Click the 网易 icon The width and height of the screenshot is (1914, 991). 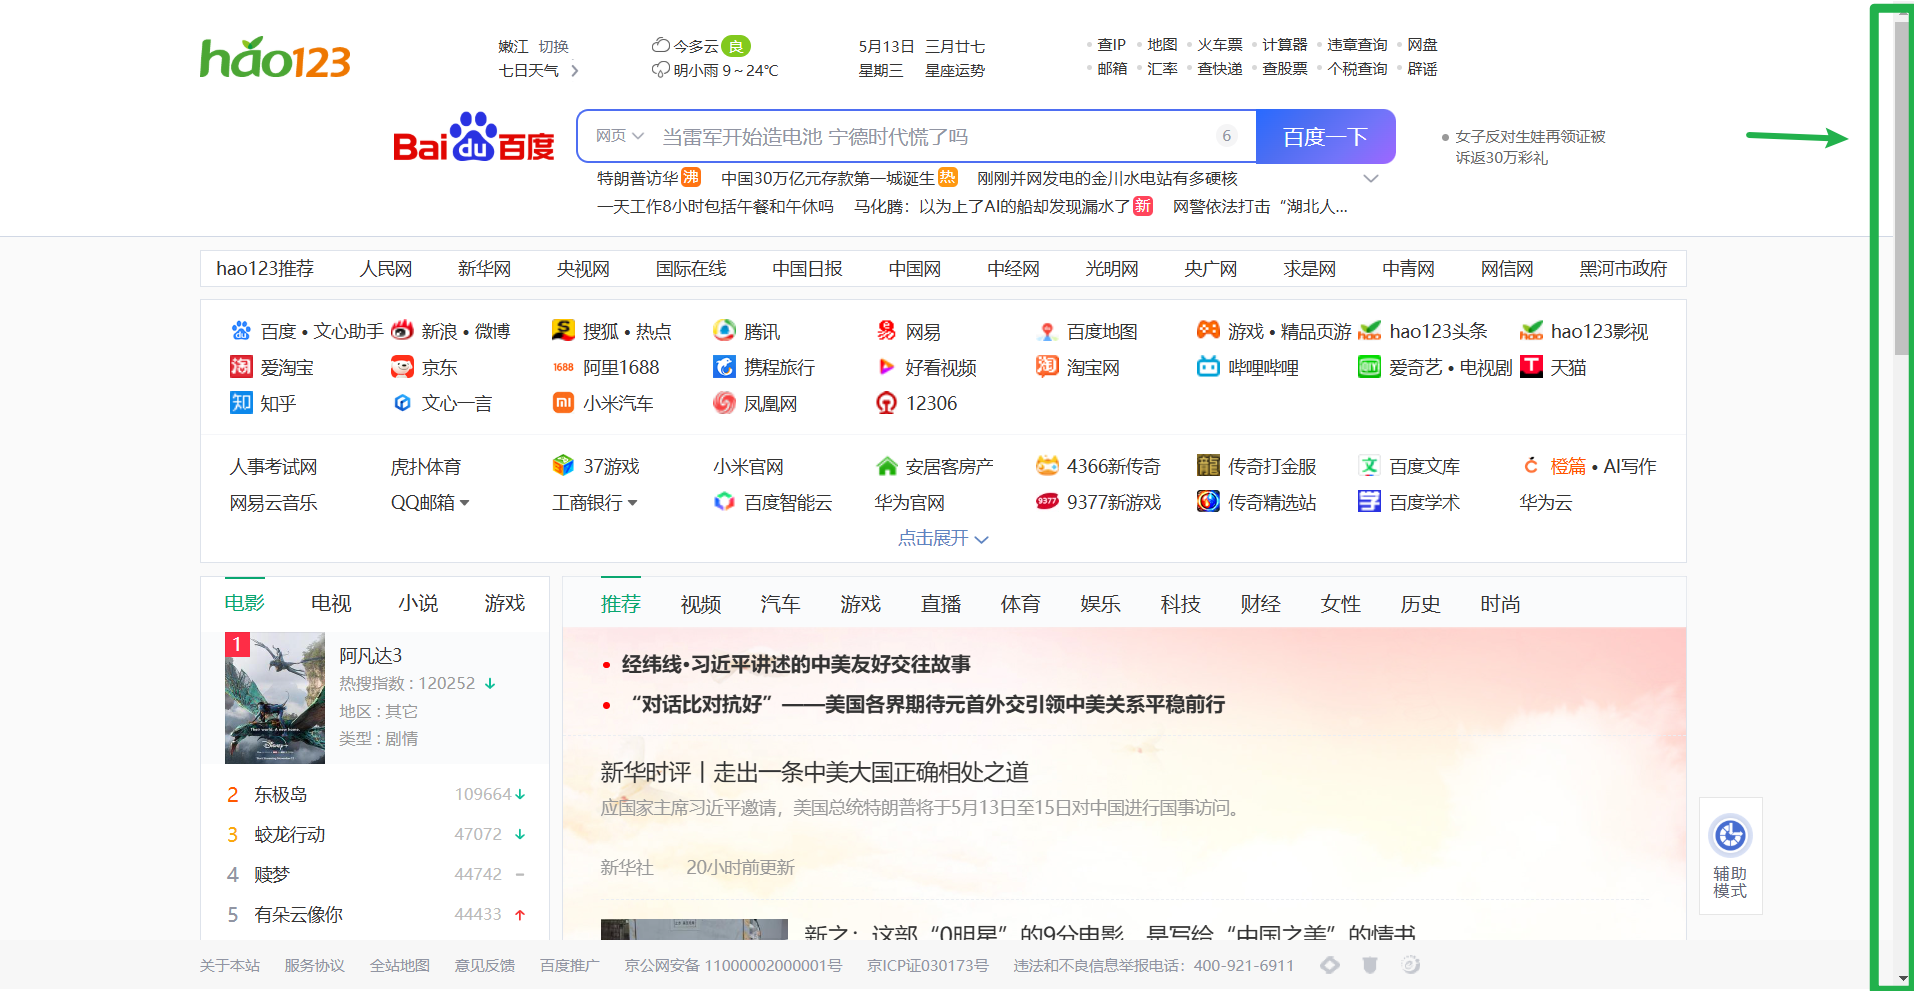coord(886,330)
